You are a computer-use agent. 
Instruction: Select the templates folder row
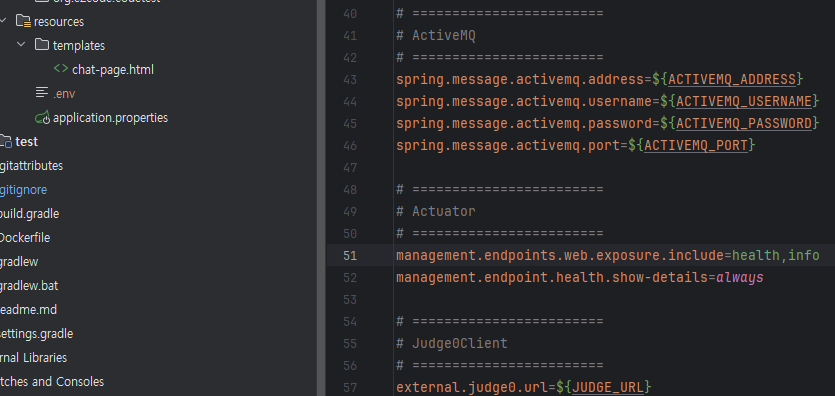[x=79, y=45]
